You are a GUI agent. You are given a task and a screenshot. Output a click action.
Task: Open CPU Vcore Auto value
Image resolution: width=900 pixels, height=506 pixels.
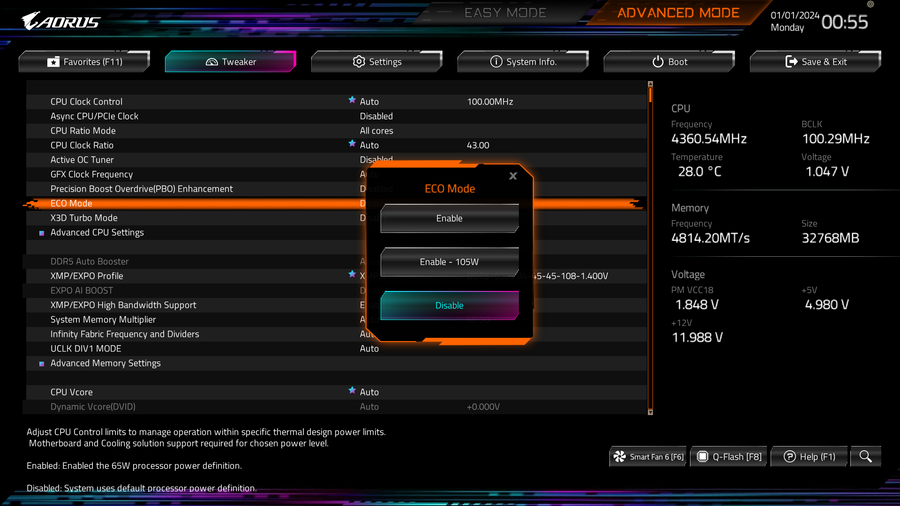369,392
